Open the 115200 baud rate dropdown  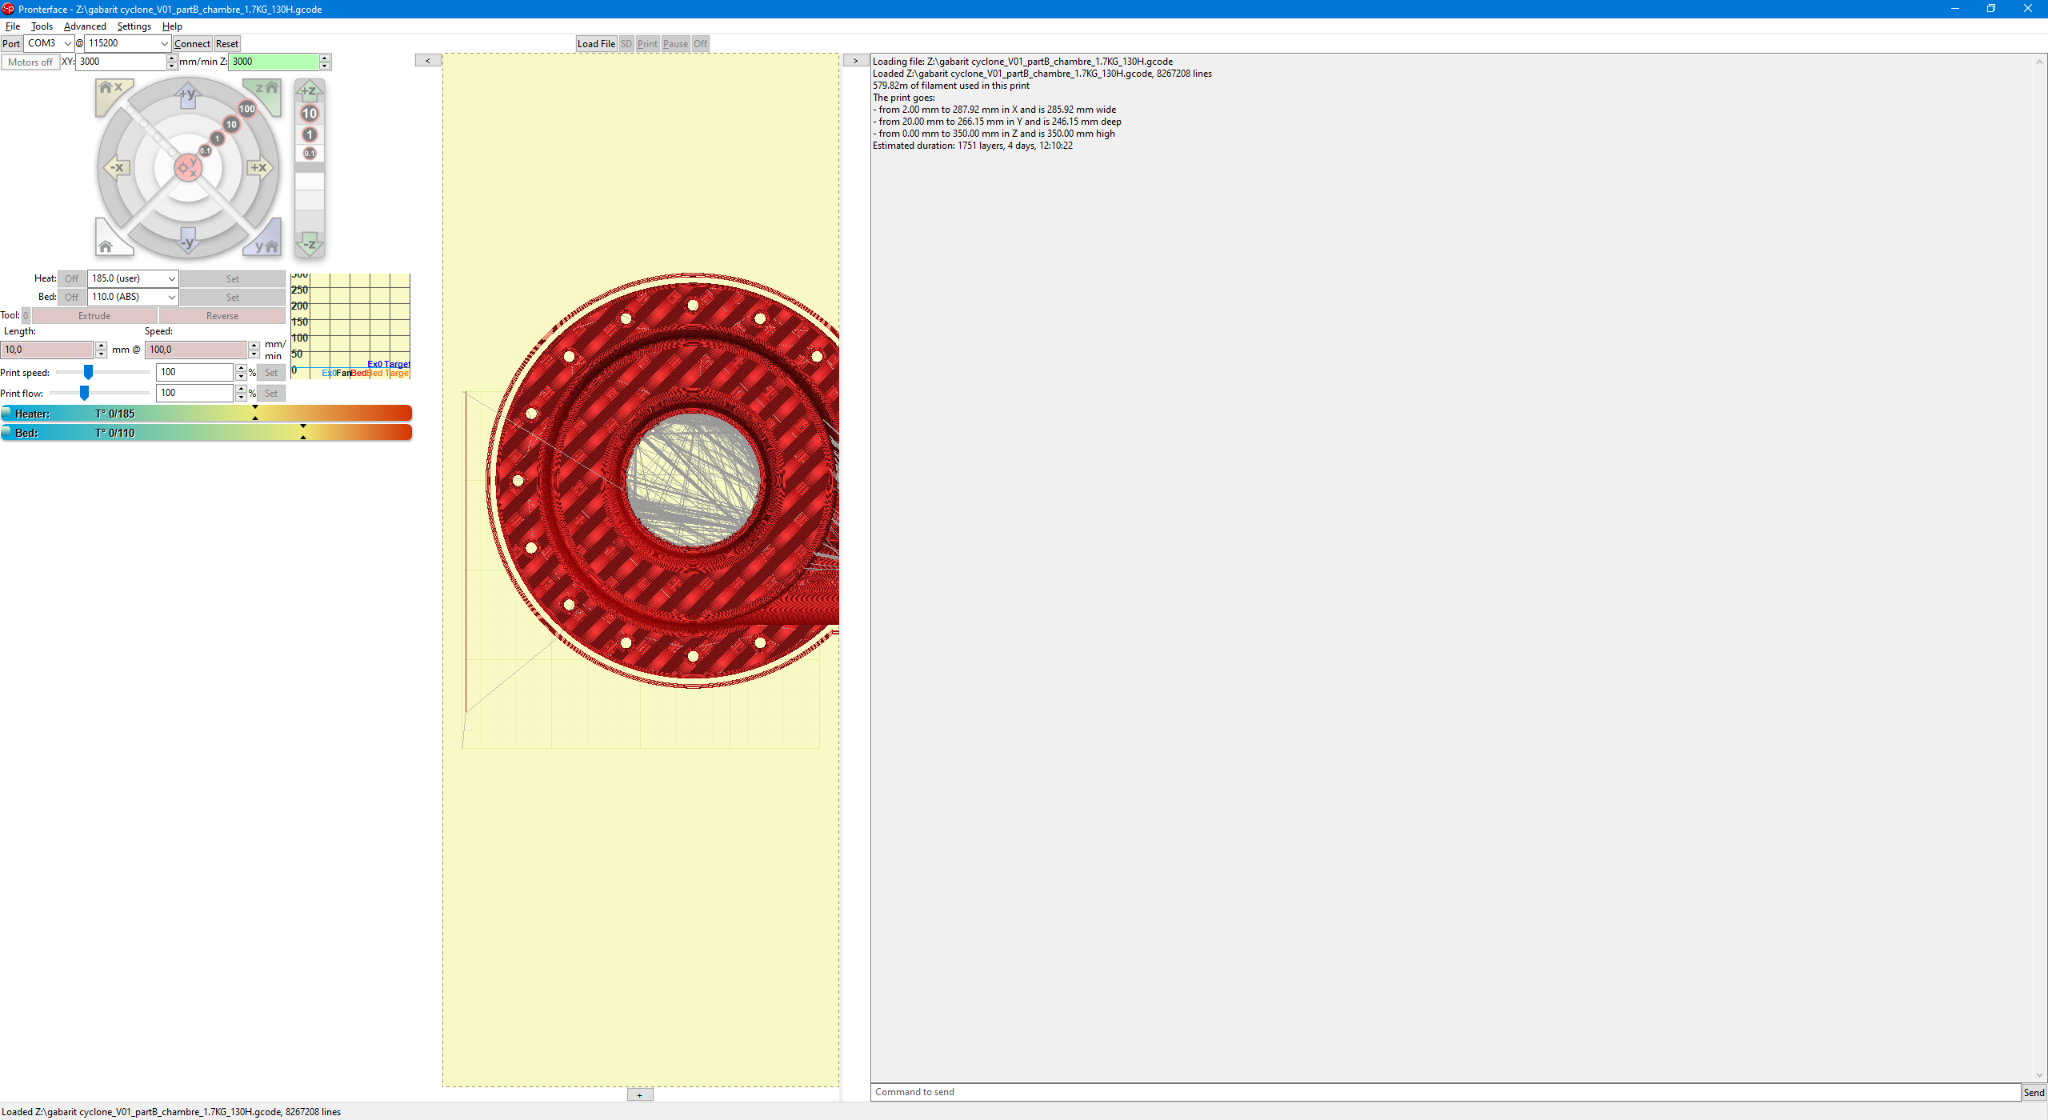coord(128,44)
